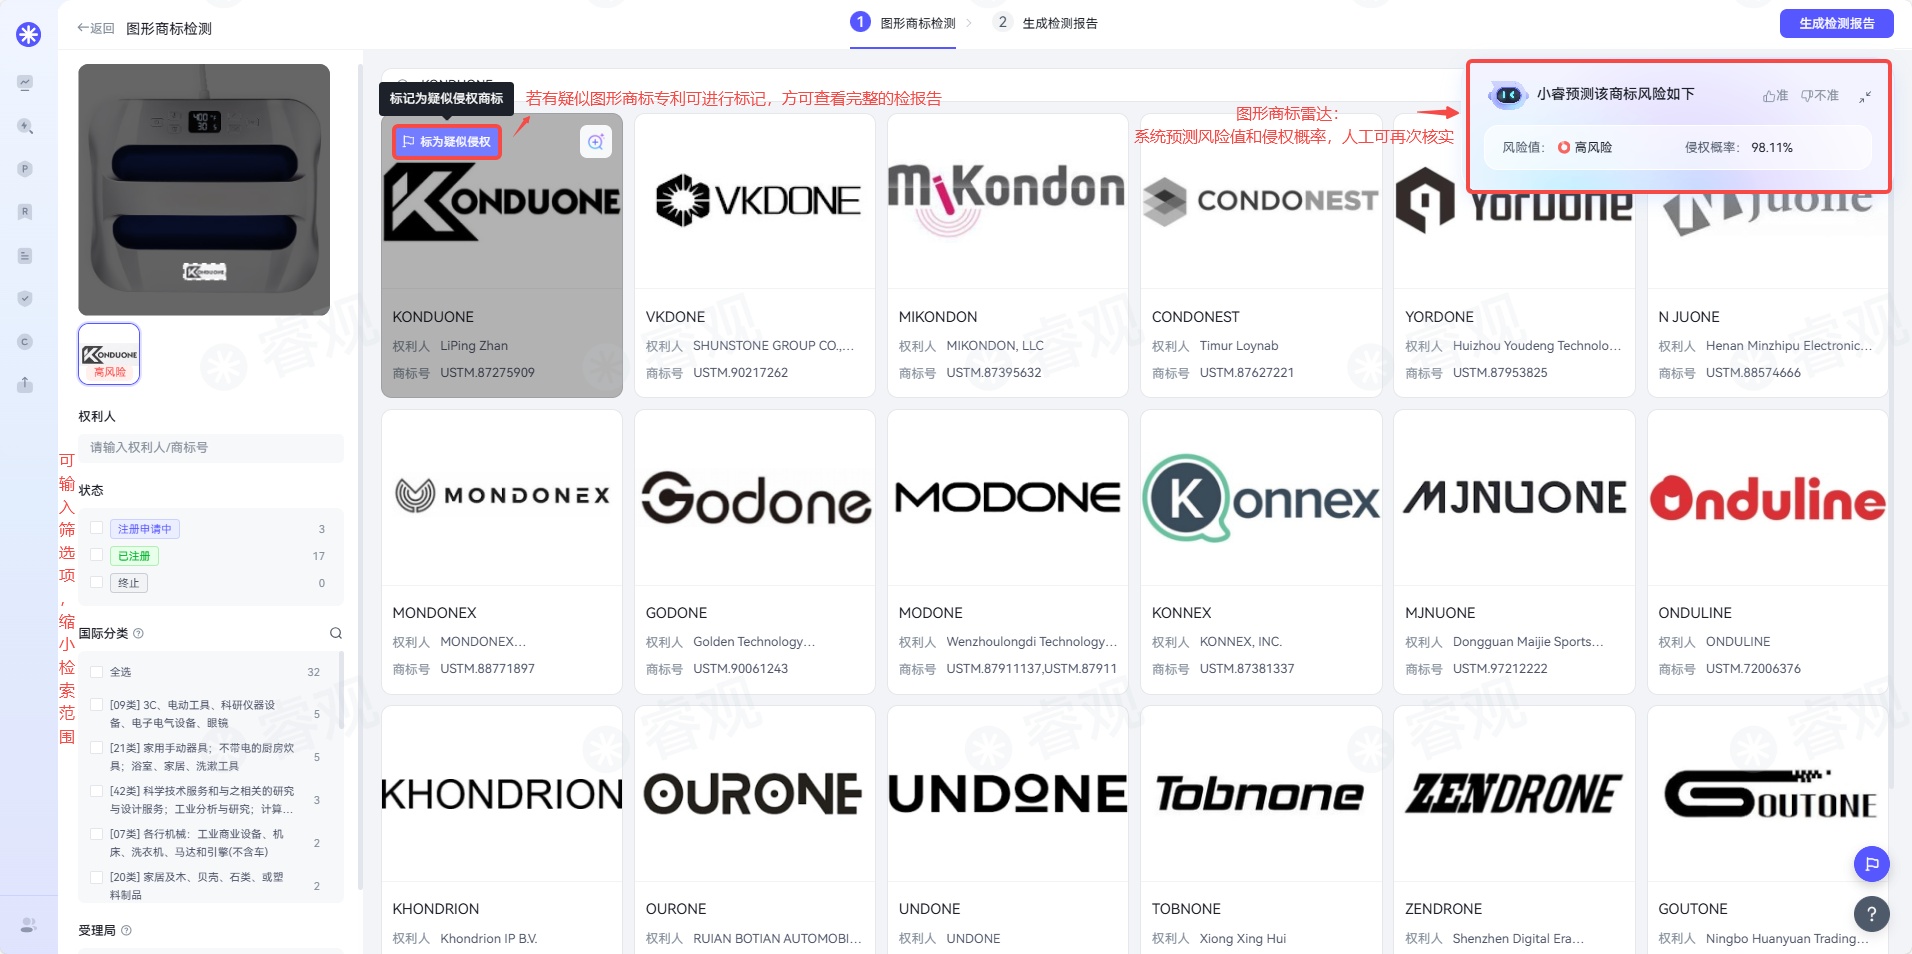This screenshot has height=954, width=1912.
Task: Tick the 全选 checkbox under 国际分类
Action: 97,672
